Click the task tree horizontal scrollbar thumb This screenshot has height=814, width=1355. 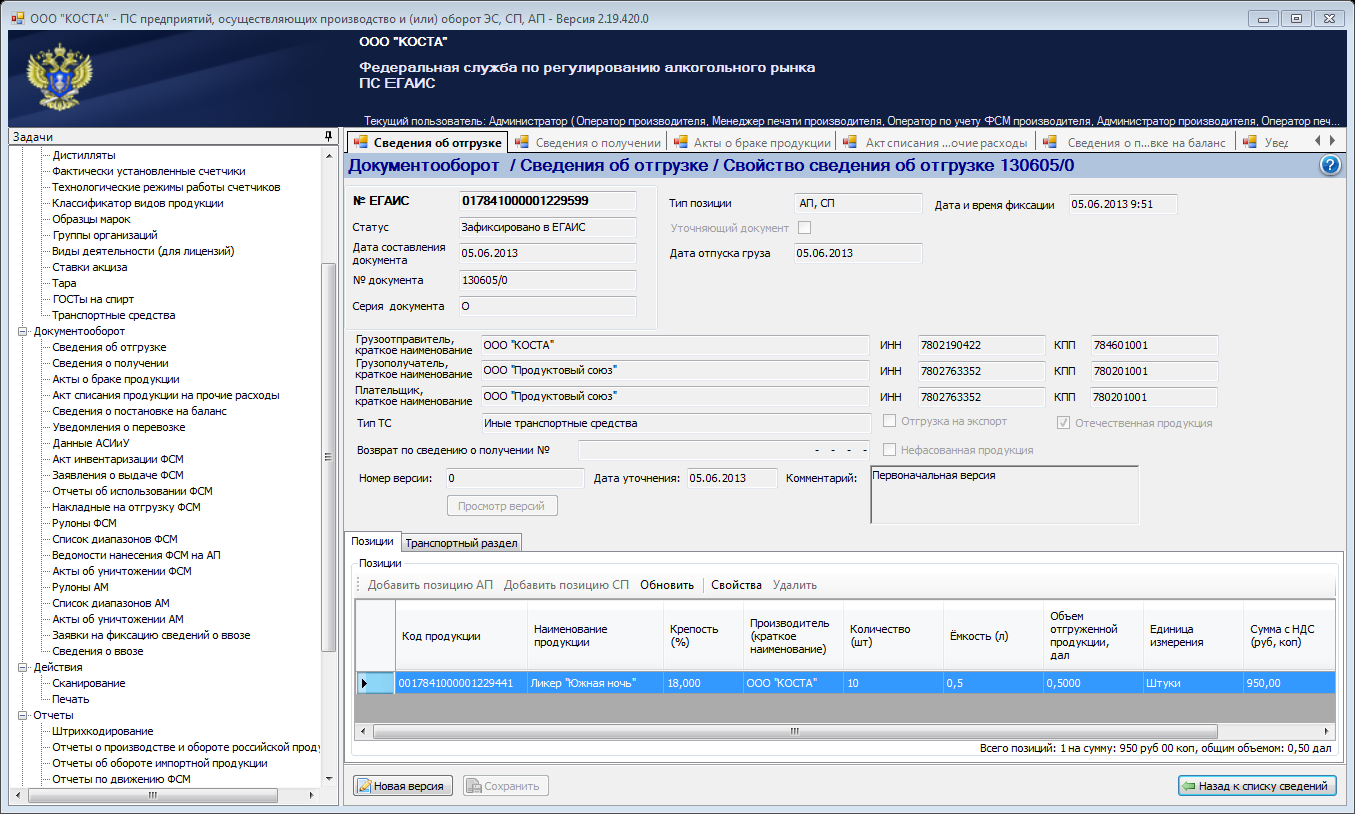[153, 796]
